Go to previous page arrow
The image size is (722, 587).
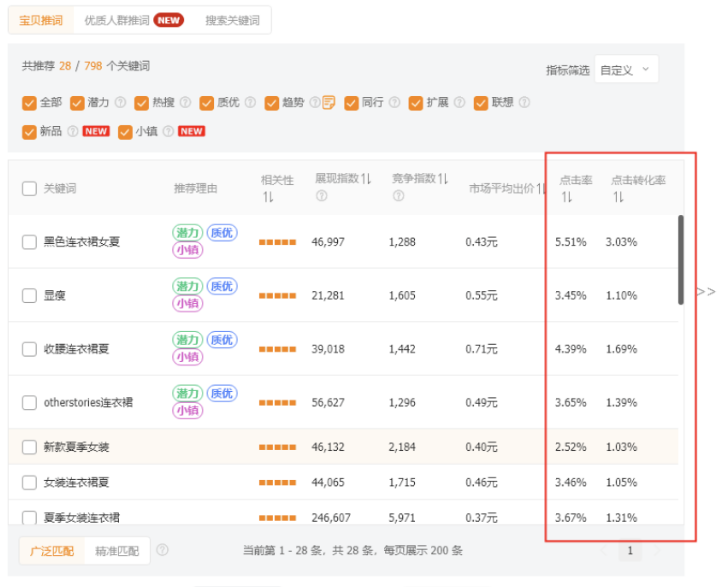pos(604,550)
